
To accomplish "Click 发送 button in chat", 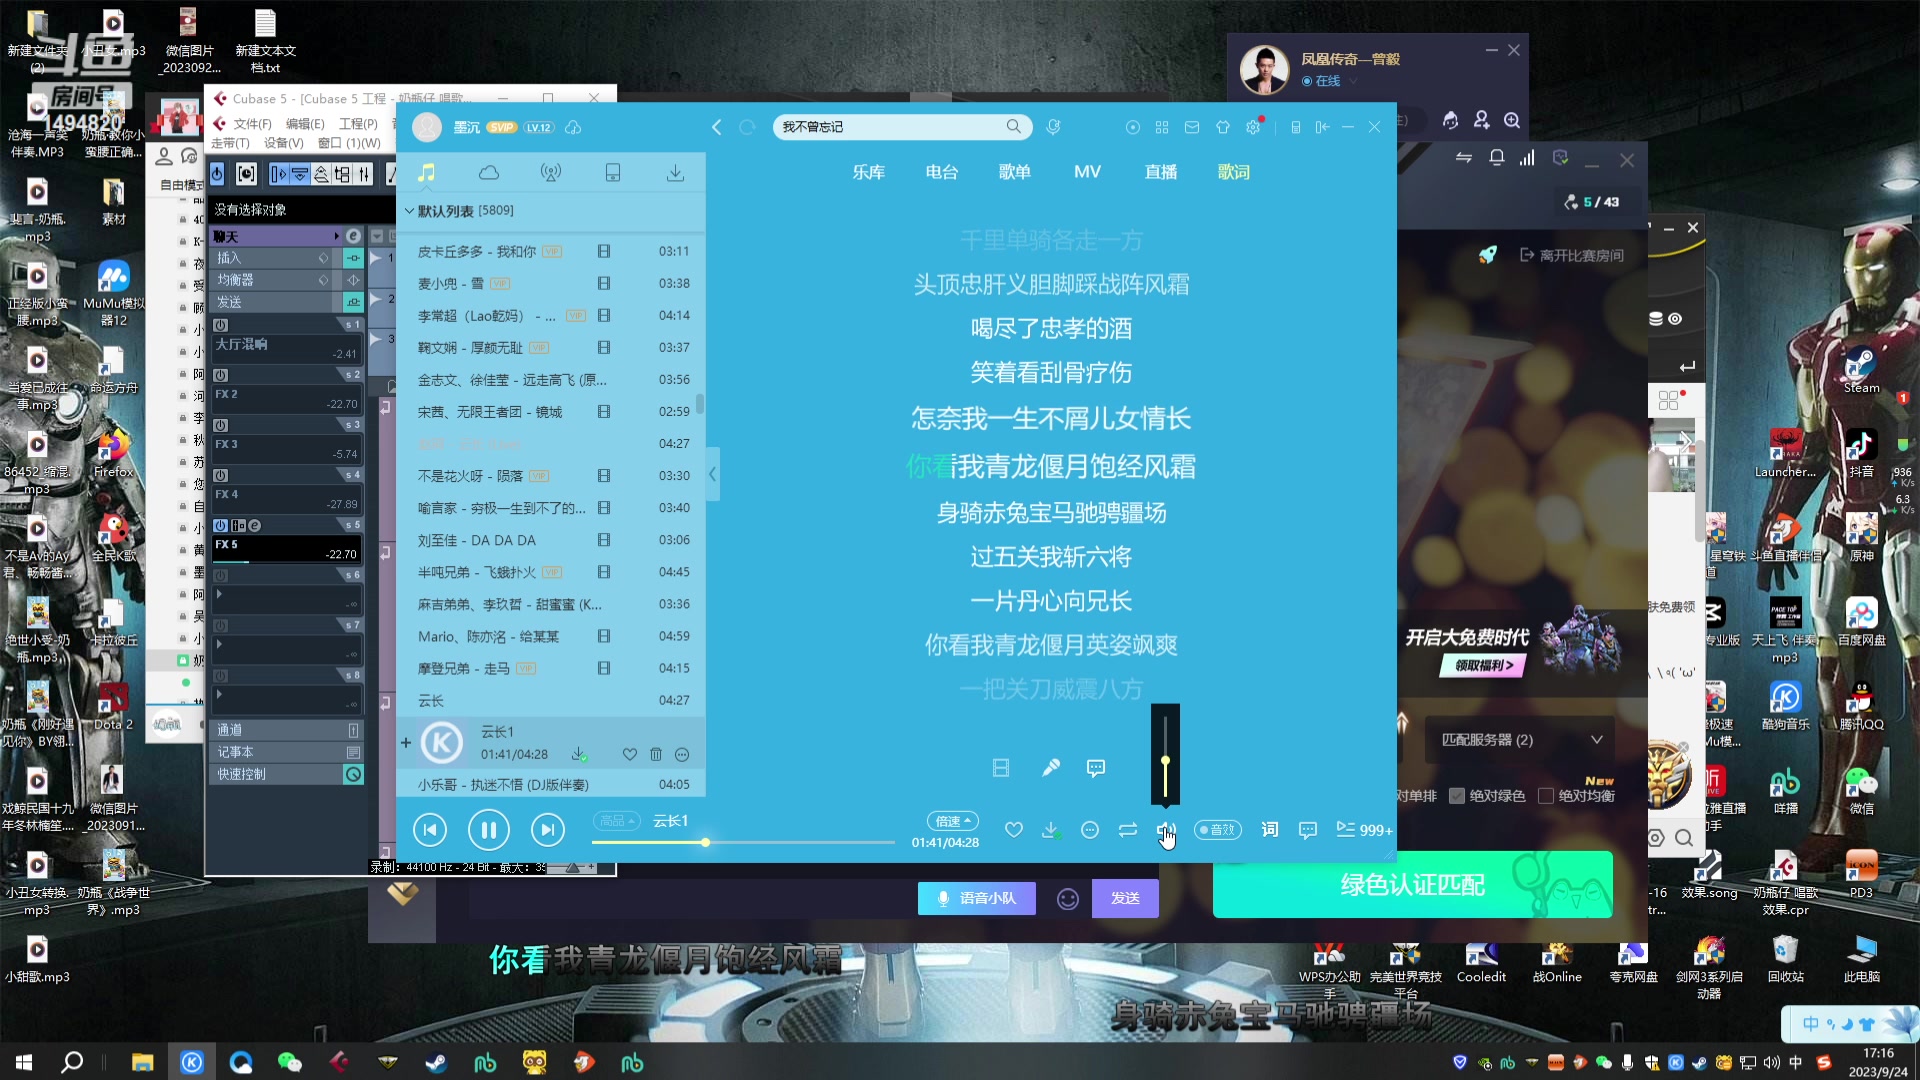I will (1125, 898).
